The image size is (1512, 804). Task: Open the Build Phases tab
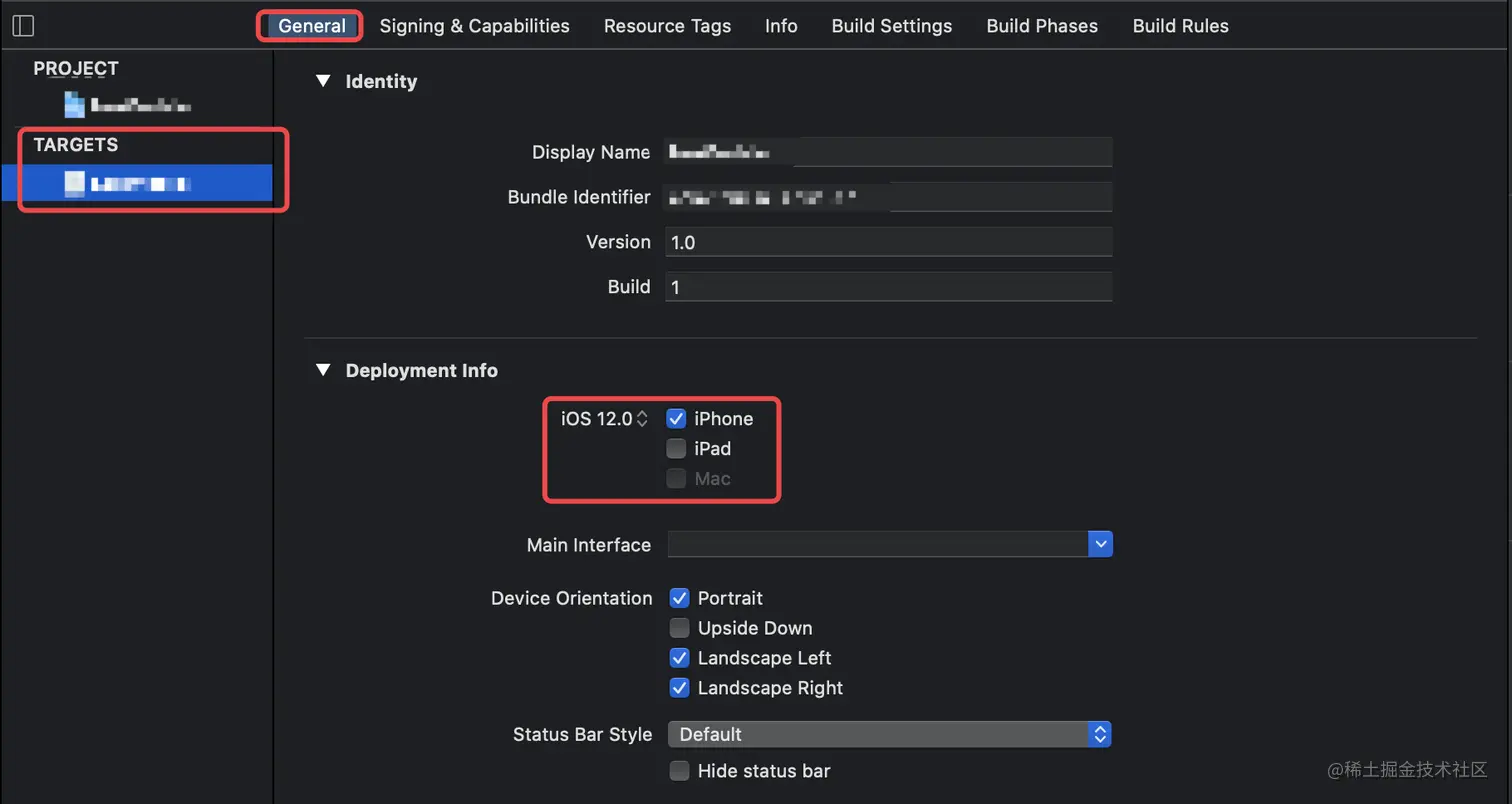(1042, 26)
